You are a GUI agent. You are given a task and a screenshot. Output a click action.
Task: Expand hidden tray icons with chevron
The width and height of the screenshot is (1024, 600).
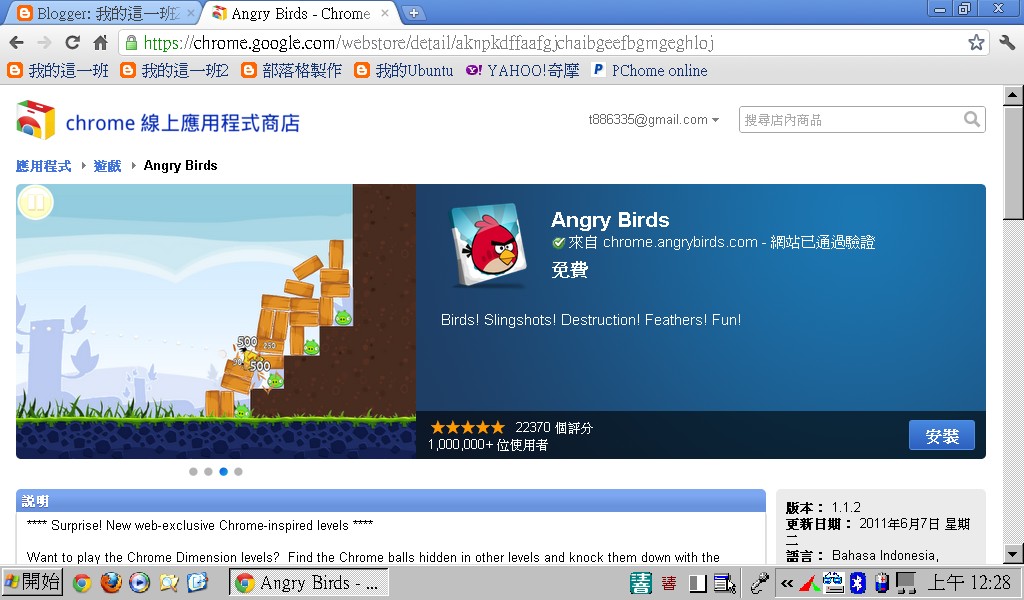tap(786, 583)
